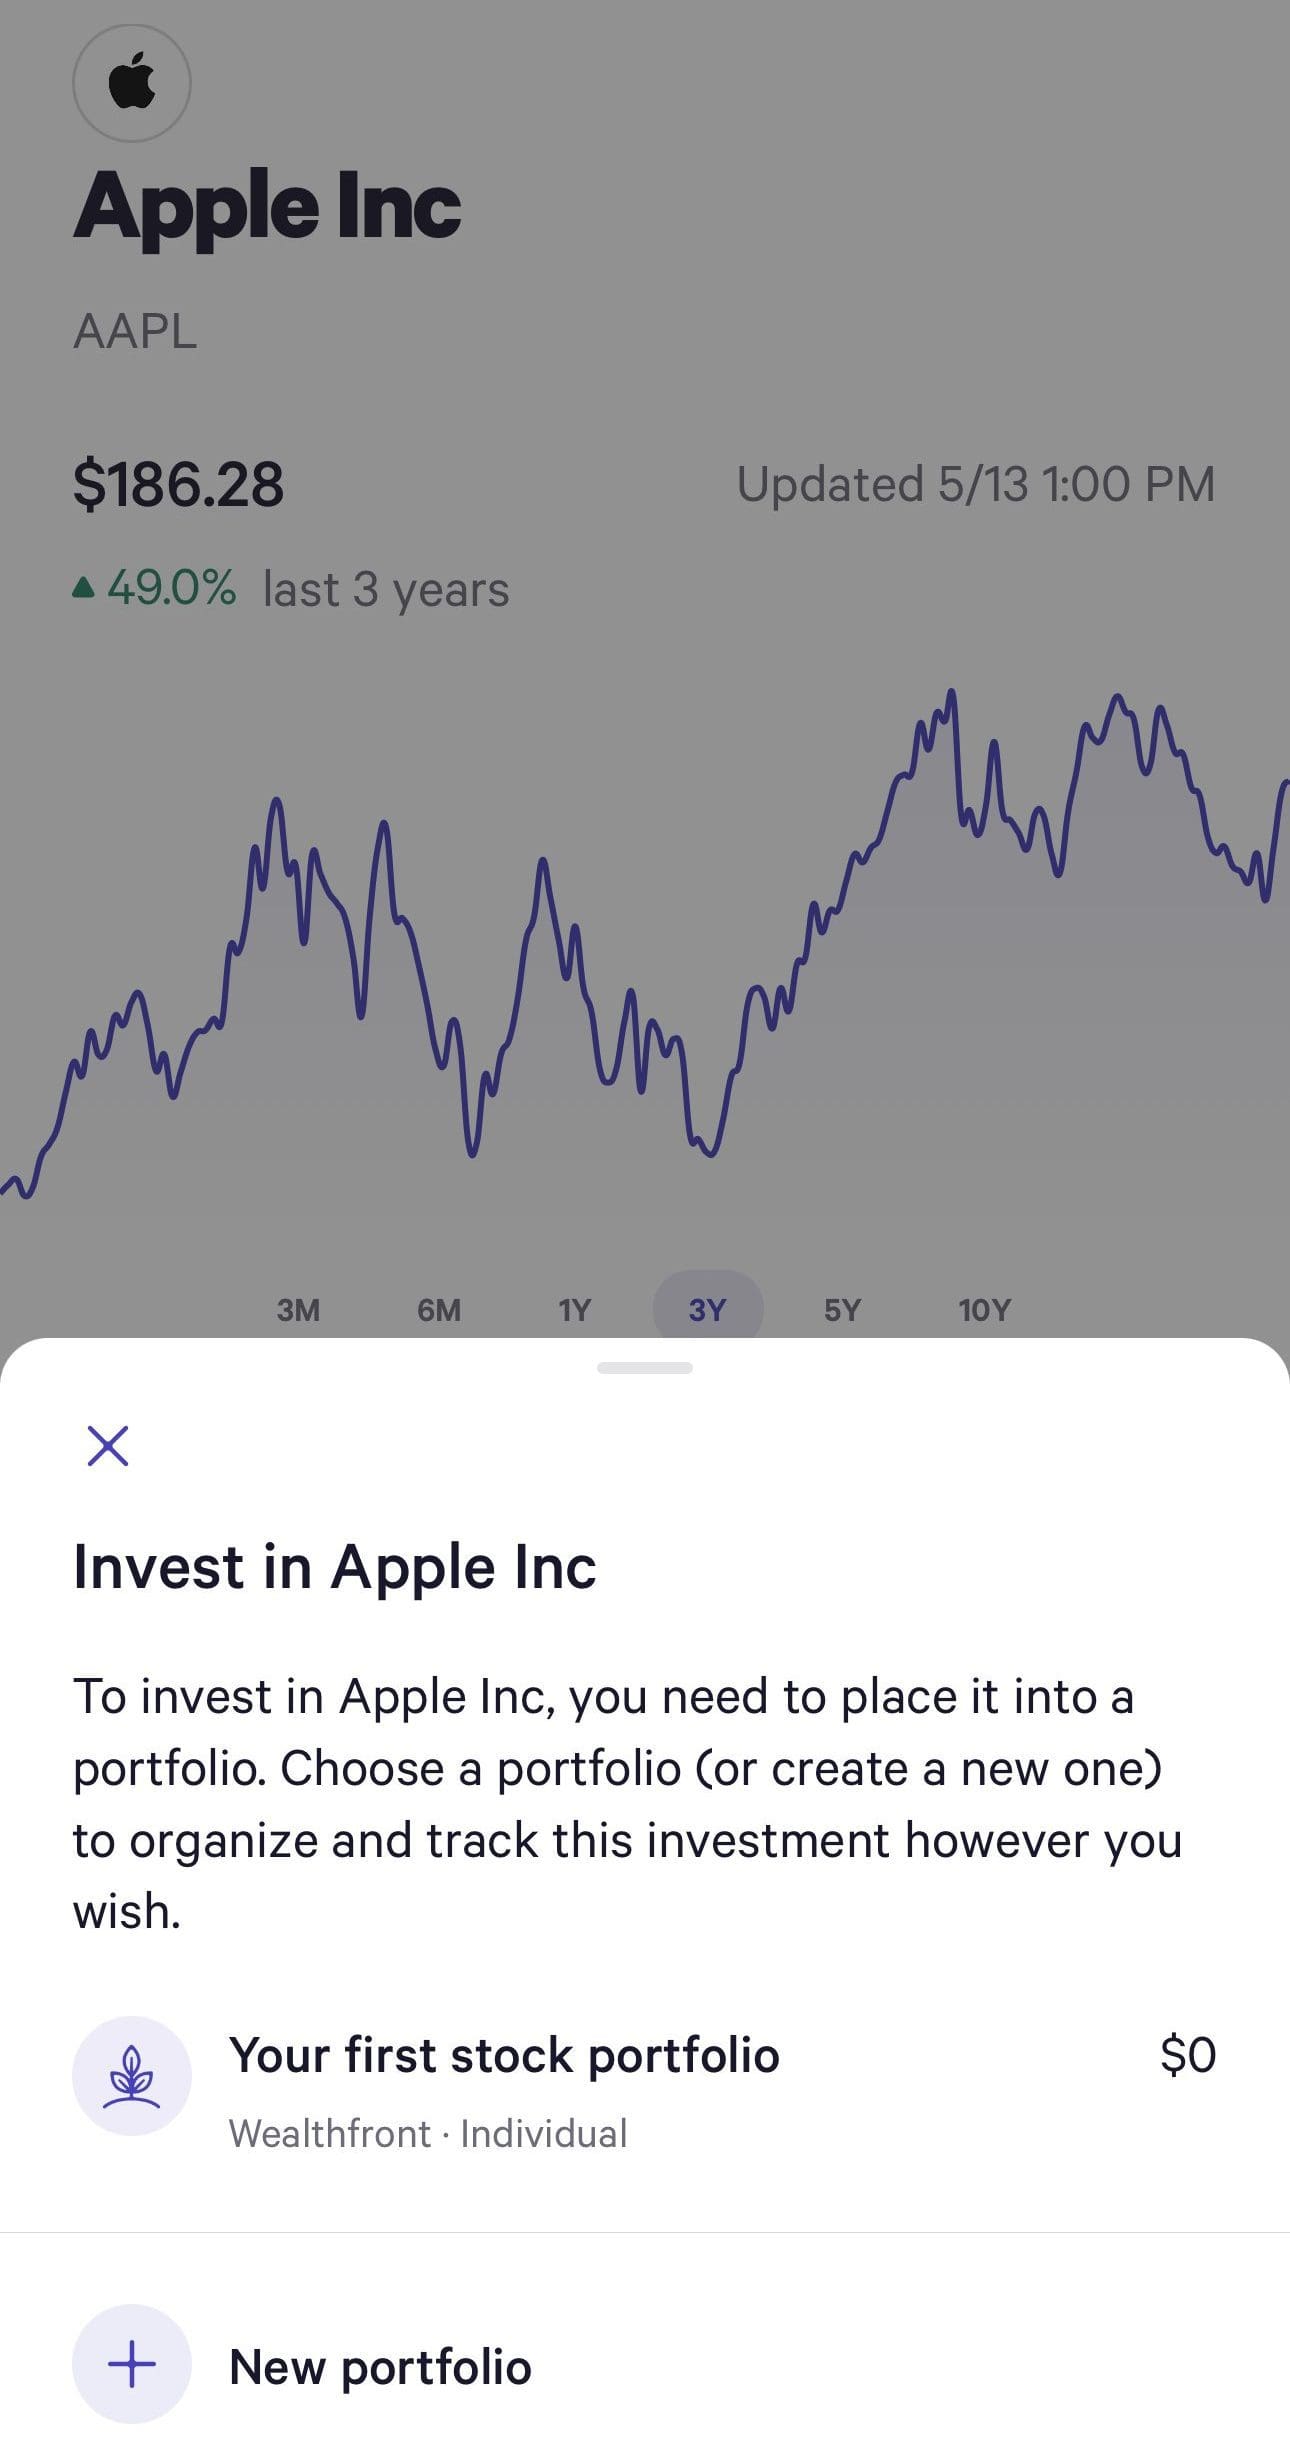Tap the Apple logo icon

(131, 83)
